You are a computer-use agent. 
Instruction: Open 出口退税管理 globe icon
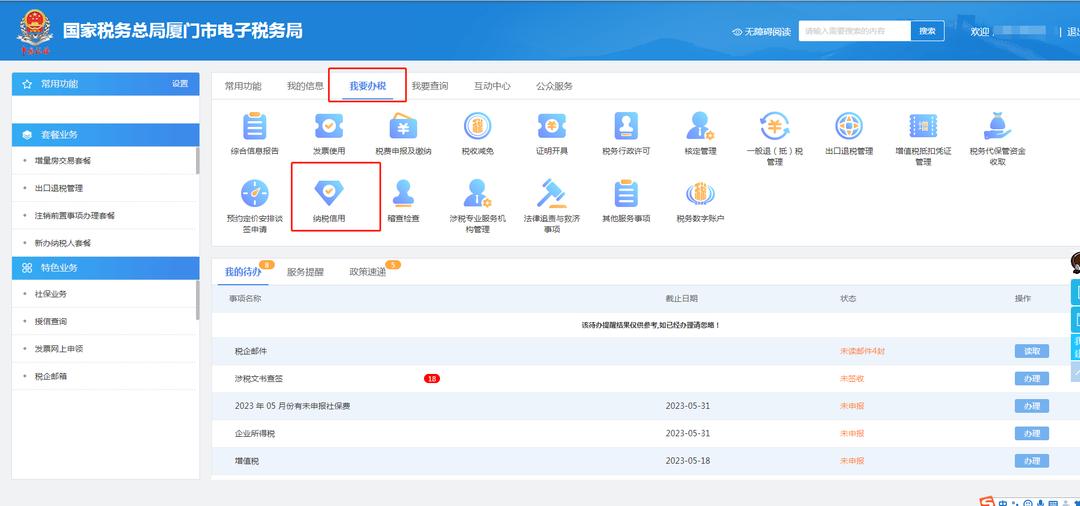[849, 127]
